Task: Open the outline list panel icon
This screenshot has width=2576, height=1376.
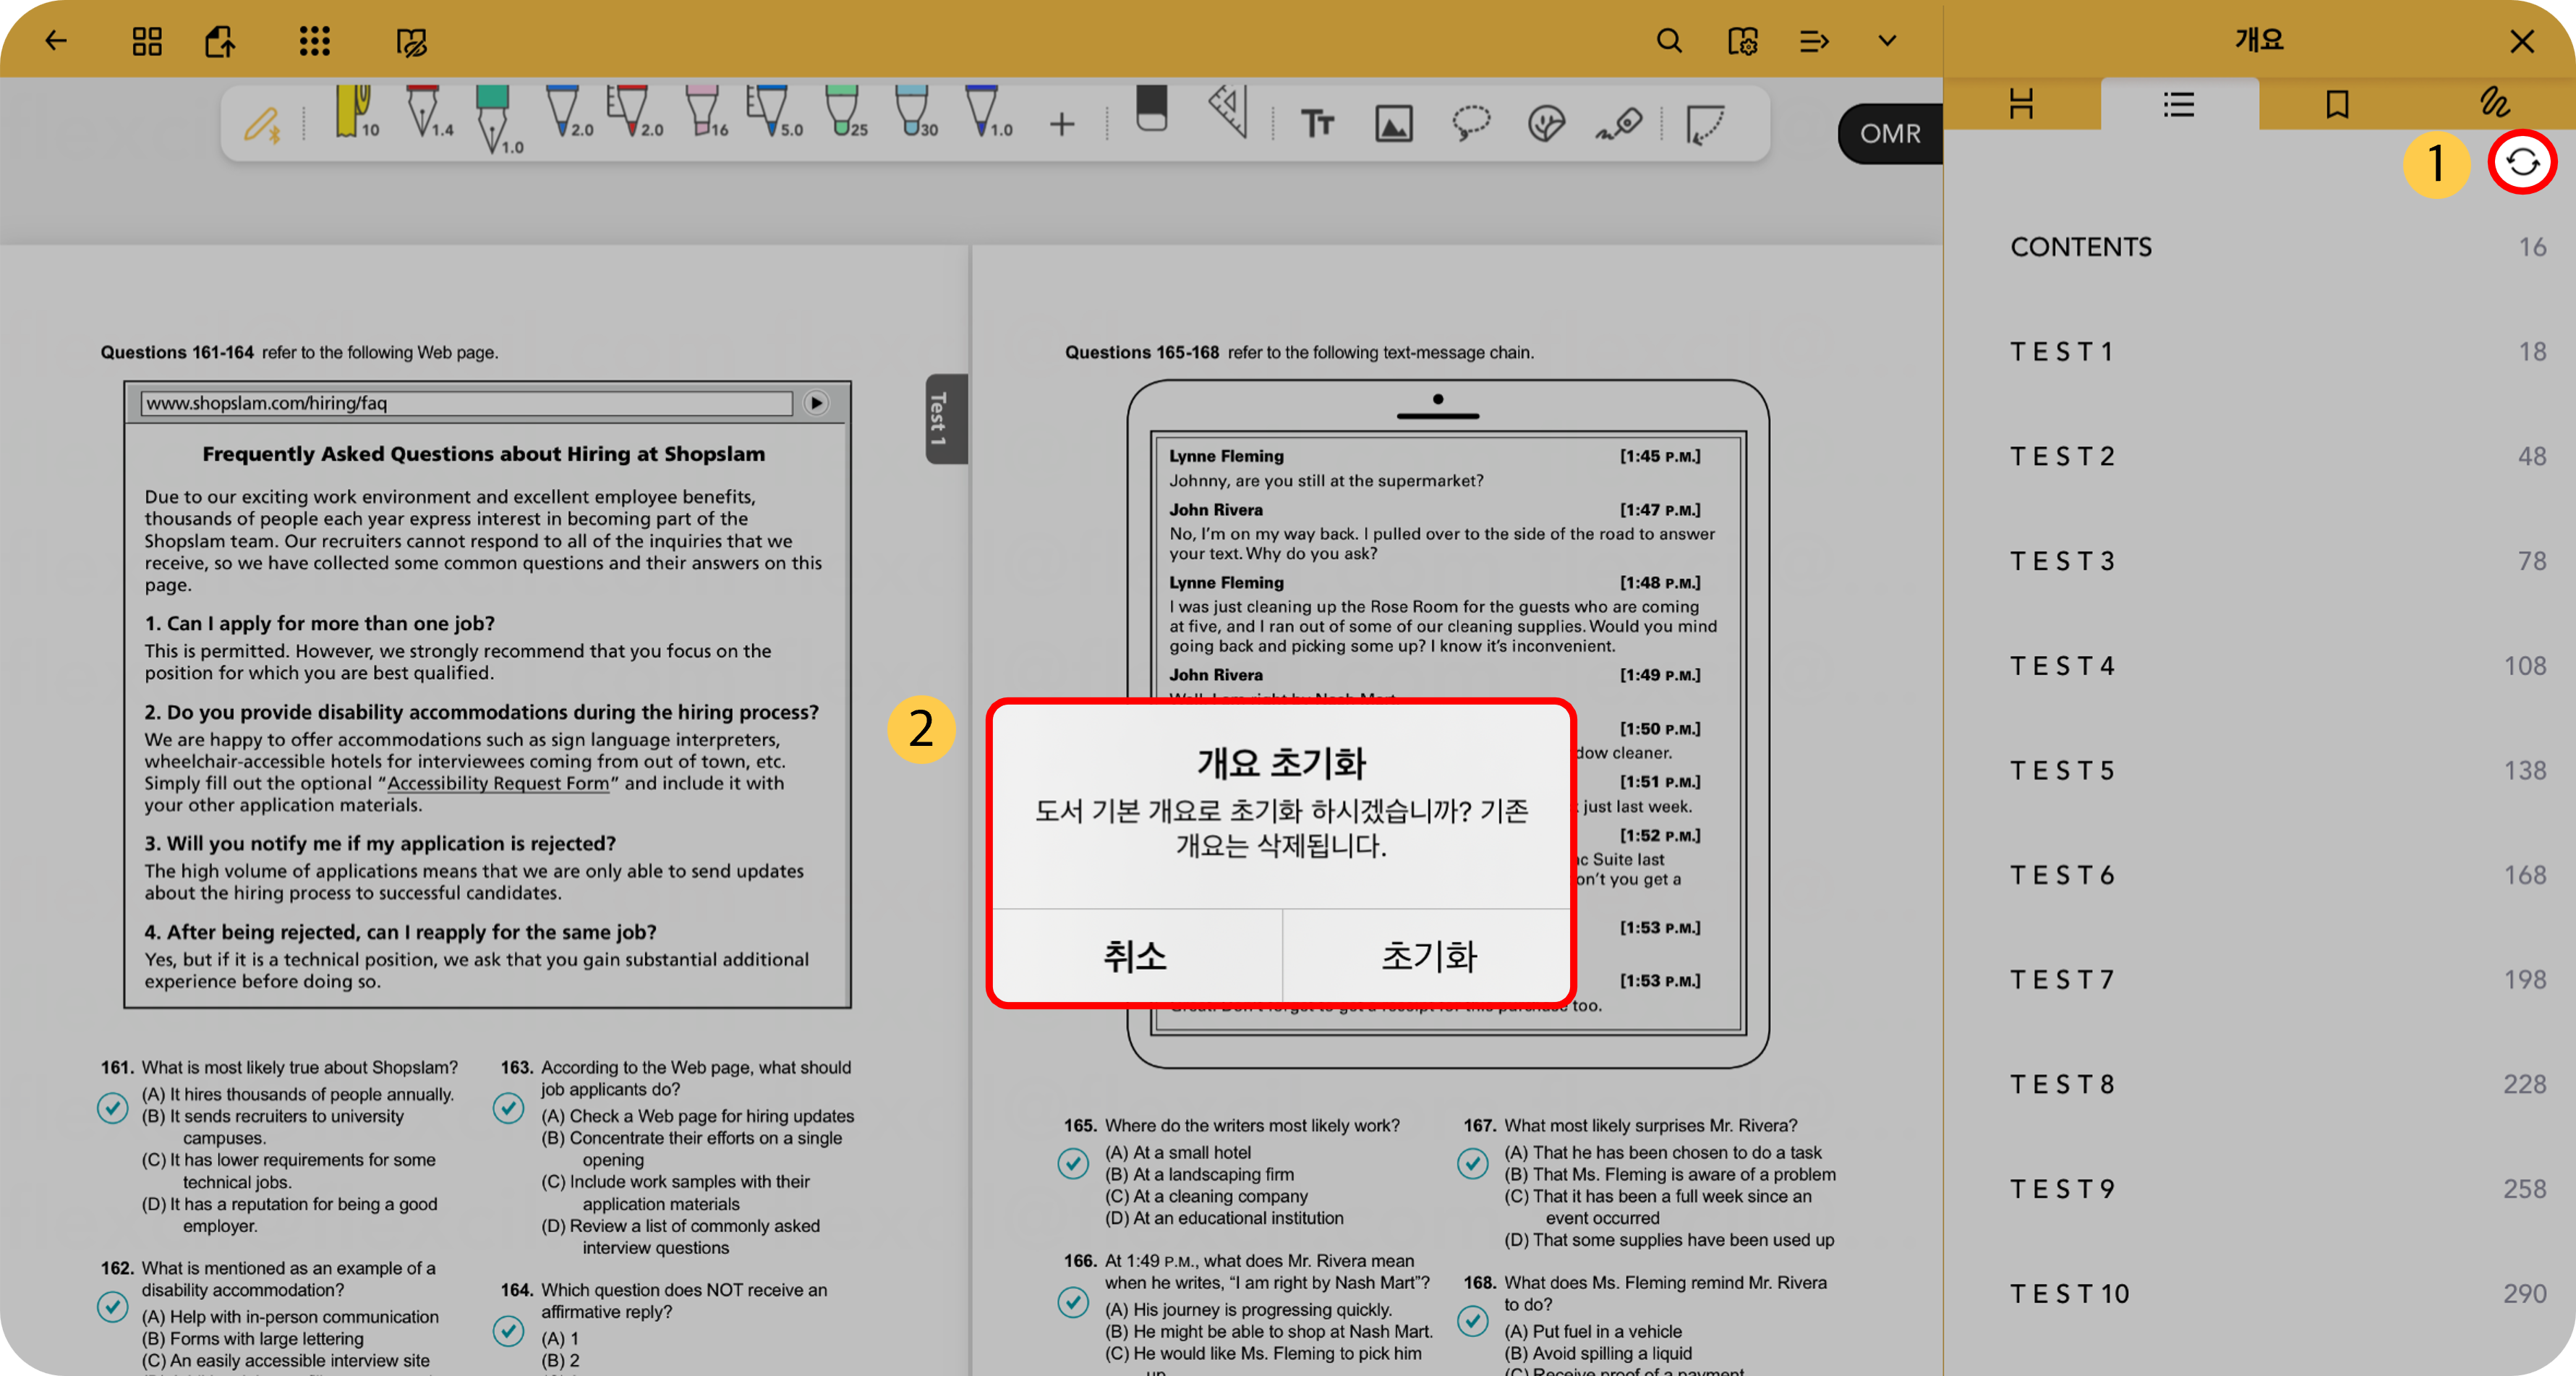Action: [1814, 41]
